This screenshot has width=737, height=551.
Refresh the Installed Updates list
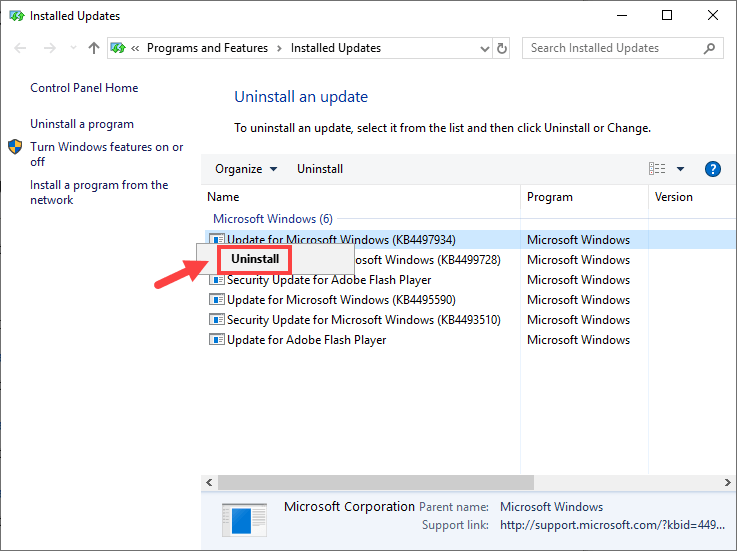pos(502,48)
